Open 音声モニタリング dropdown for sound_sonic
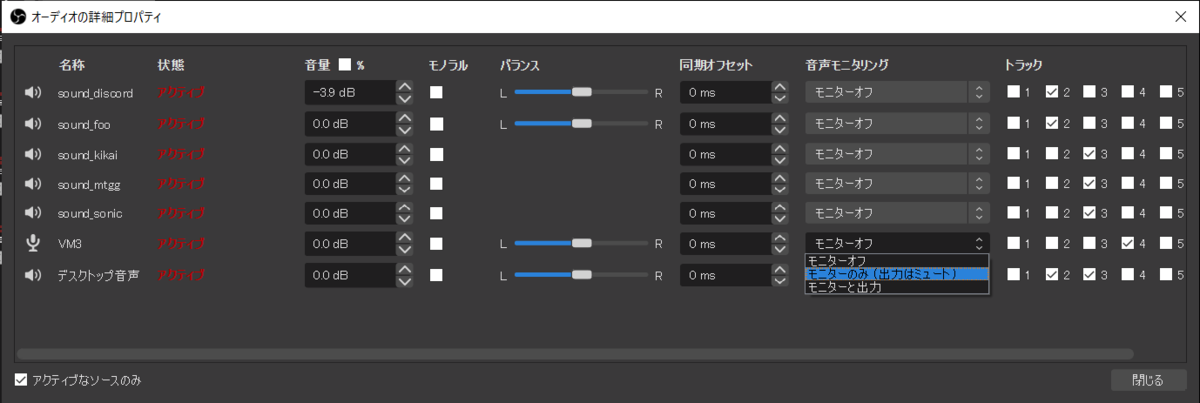This screenshot has height=403, width=1200. pos(898,214)
